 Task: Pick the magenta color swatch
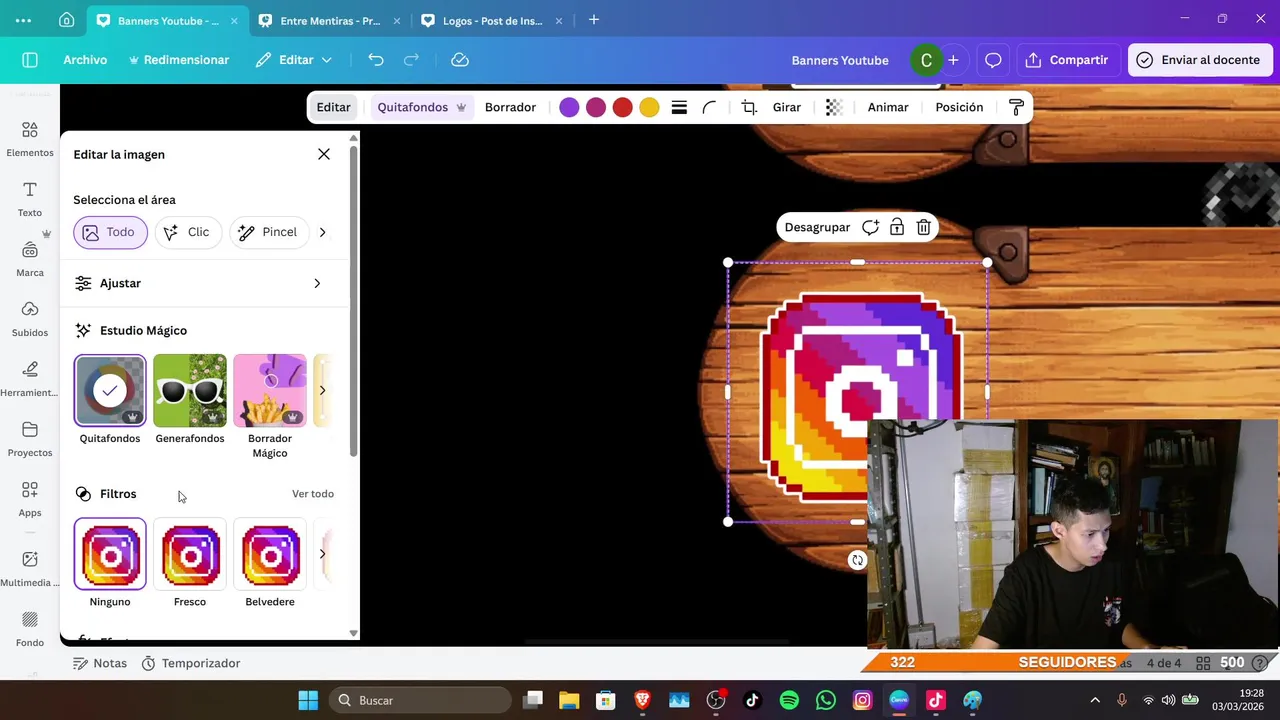pyautogui.click(x=596, y=107)
